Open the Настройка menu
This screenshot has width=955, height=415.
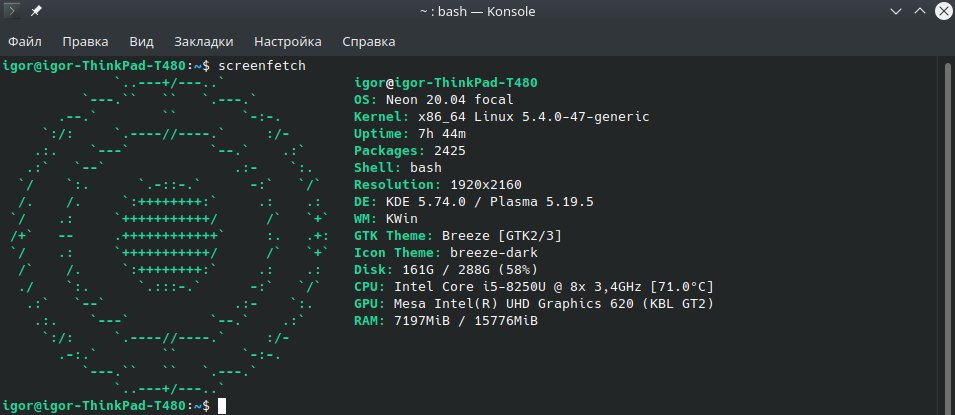tap(287, 41)
